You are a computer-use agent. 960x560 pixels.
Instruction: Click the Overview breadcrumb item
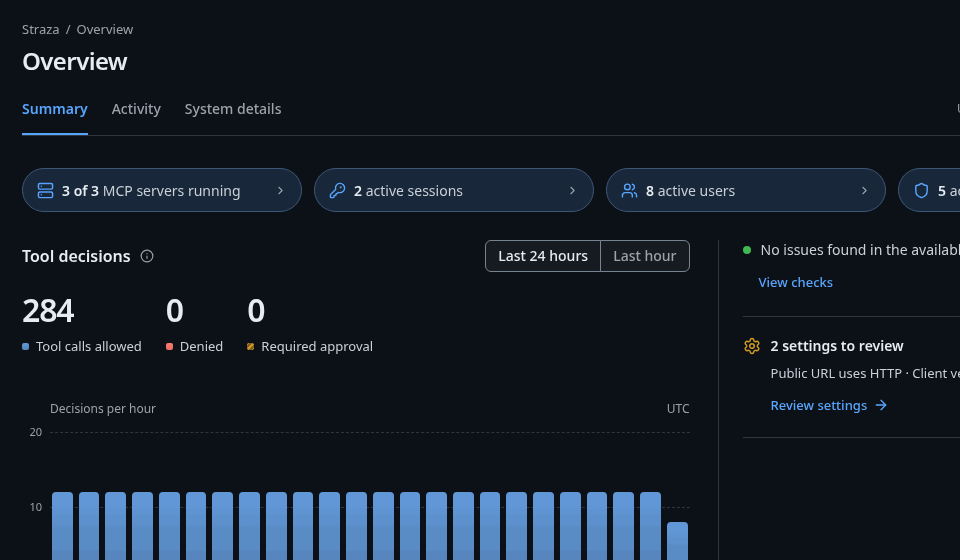(x=105, y=29)
